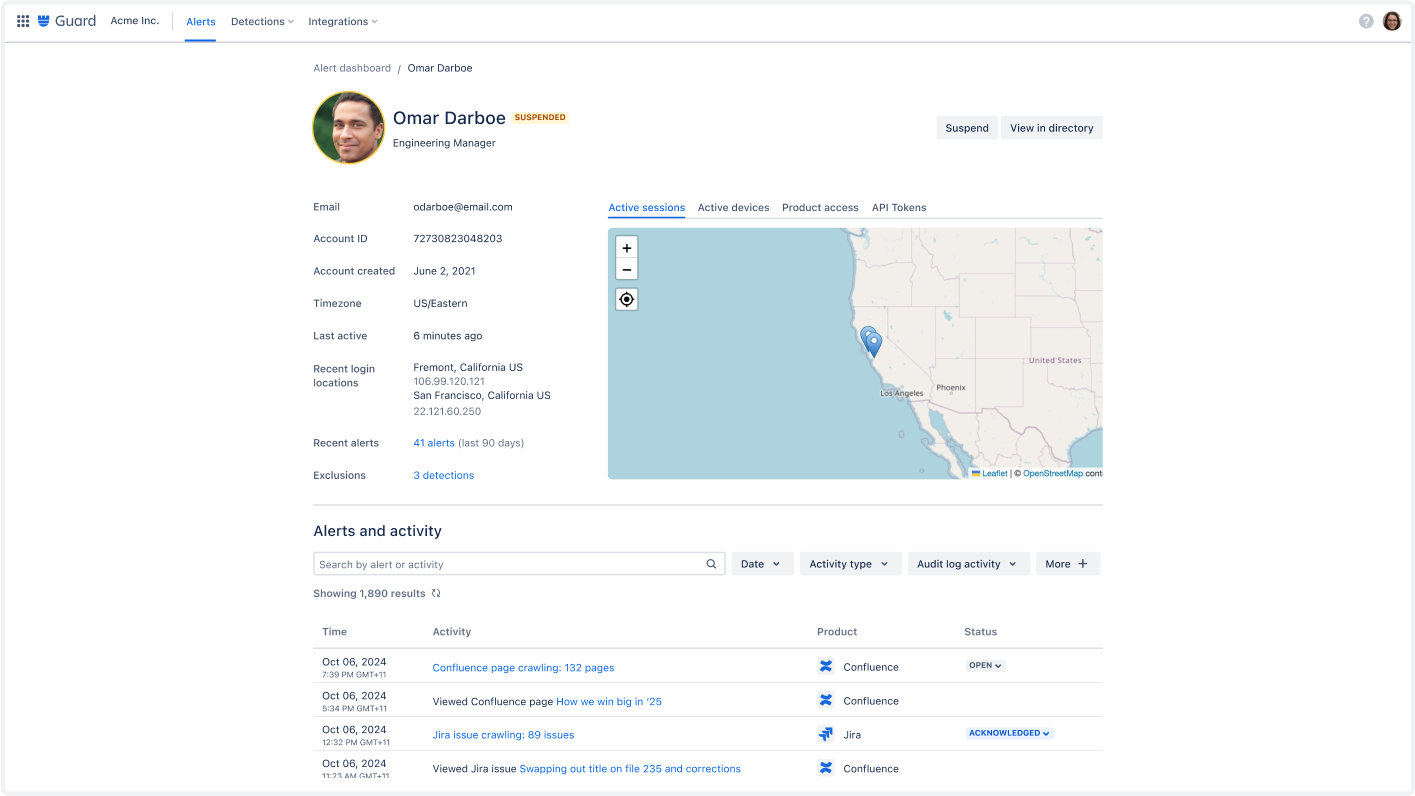Click the Guard logo
The image size is (1415, 796).
coord(67,20)
